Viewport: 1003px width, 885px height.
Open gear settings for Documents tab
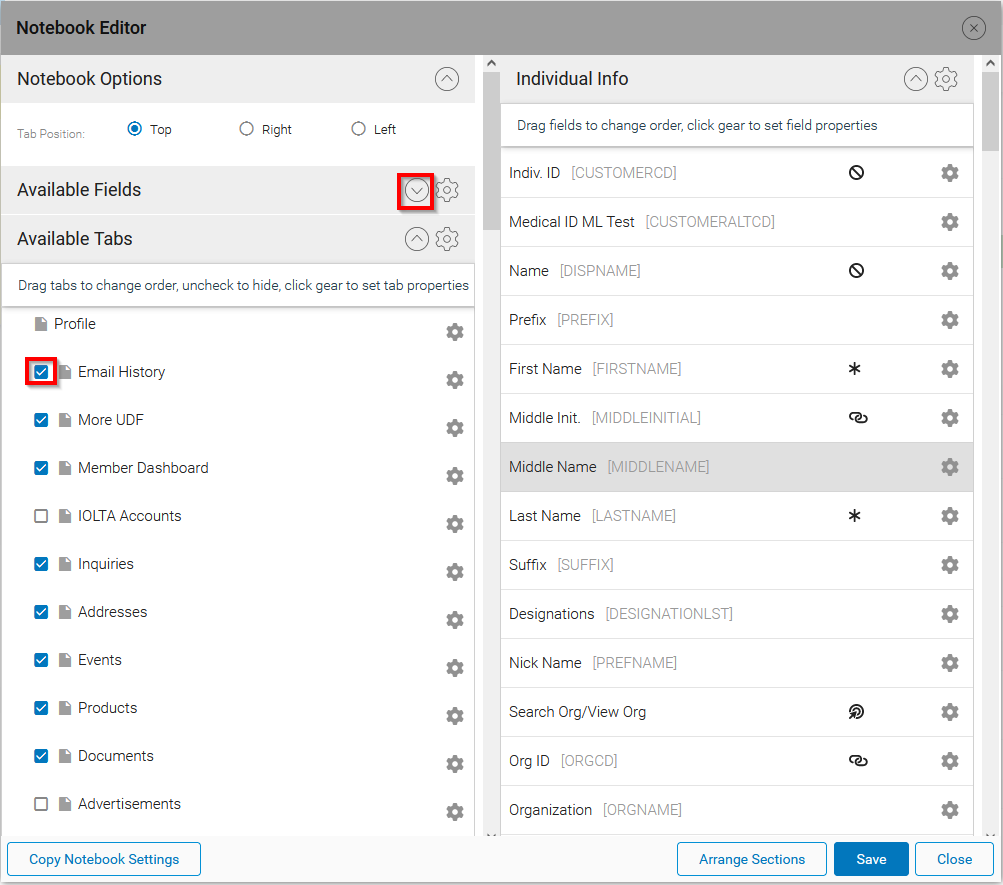point(455,764)
